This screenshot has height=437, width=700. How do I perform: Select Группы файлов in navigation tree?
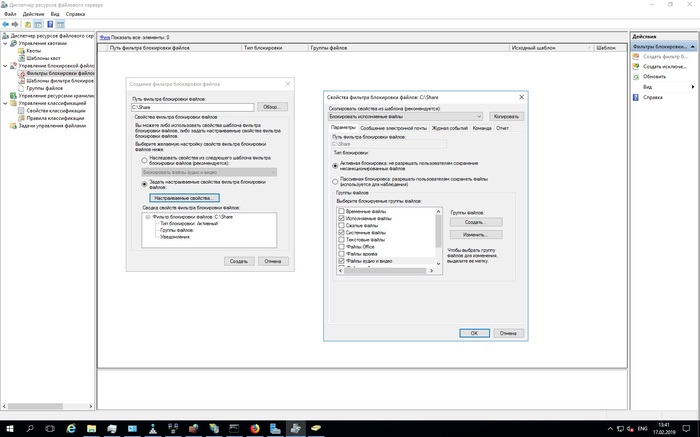pyautogui.click(x=41, y=87)
